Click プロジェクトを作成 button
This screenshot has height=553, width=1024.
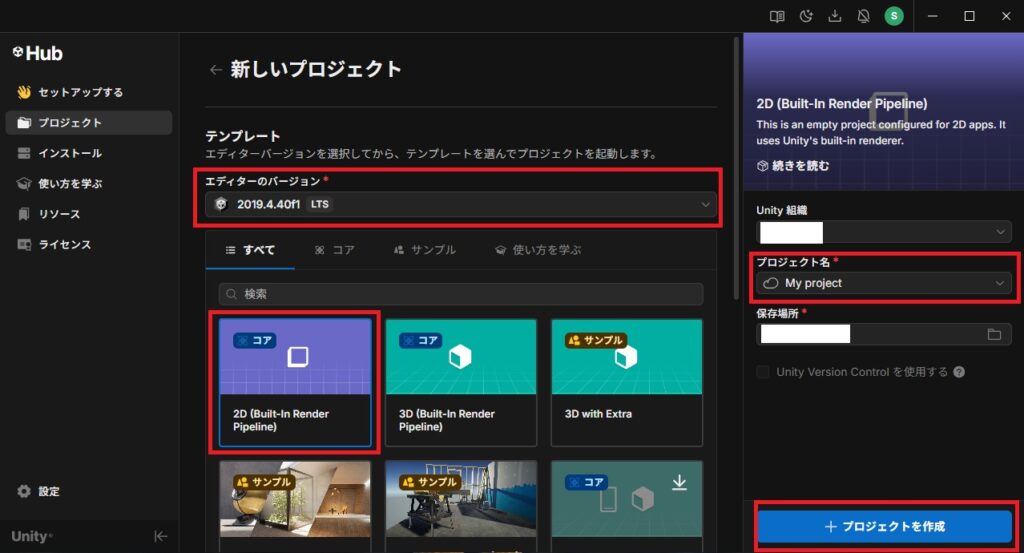(885, 526)
